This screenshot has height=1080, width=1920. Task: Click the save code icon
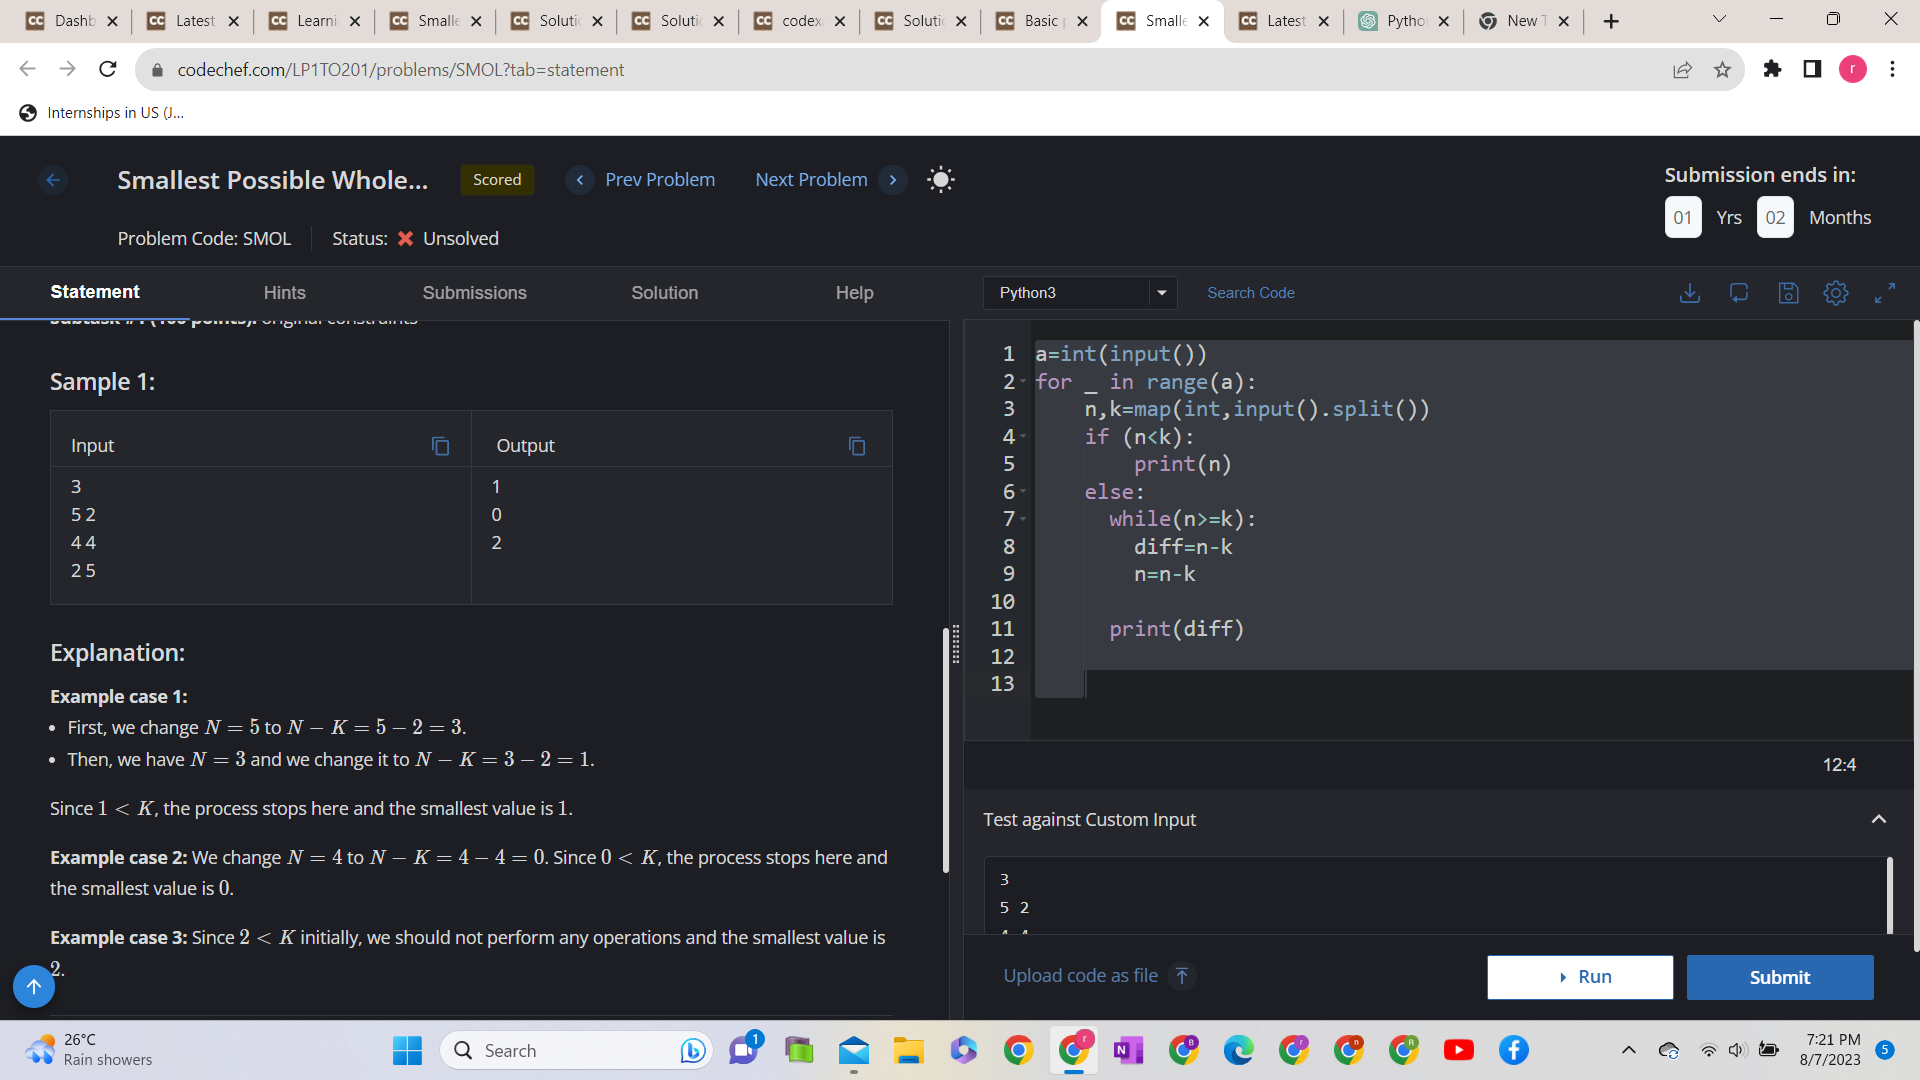tap(1788, 293)
